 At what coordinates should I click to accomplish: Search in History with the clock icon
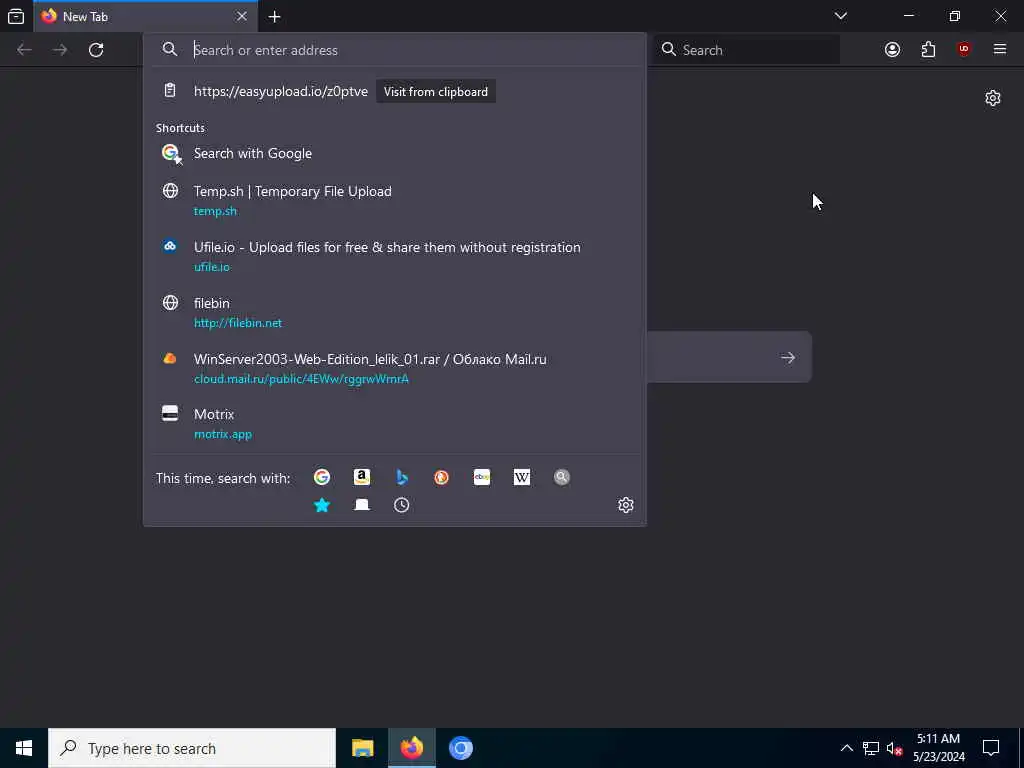pyautogui.click(x=402, y=505)
